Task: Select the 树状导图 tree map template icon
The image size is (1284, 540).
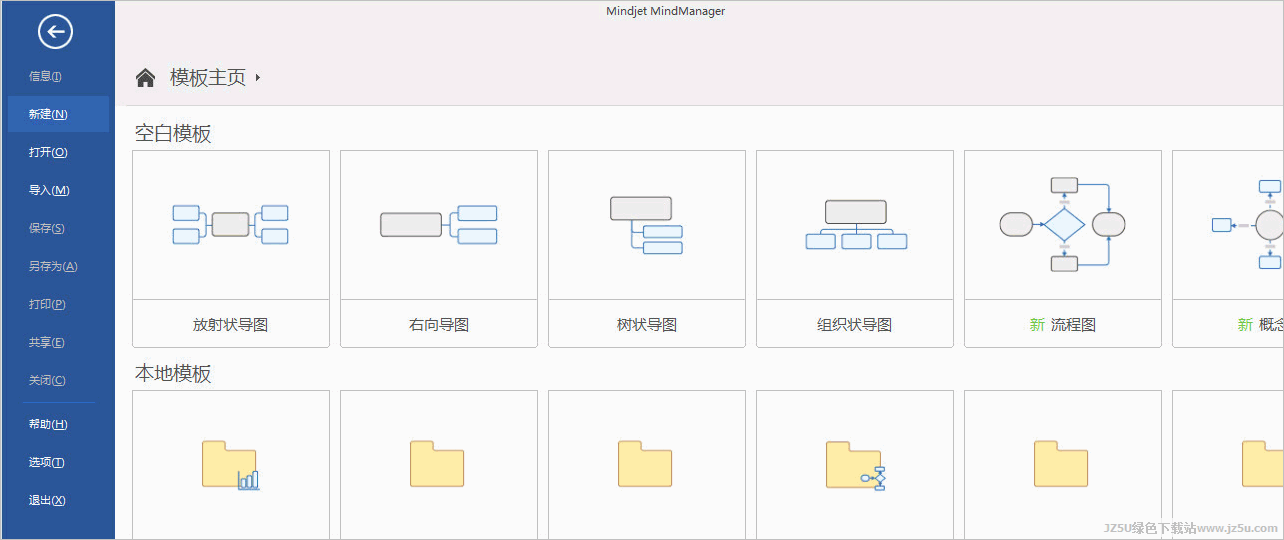Action: tap(647, 225)
